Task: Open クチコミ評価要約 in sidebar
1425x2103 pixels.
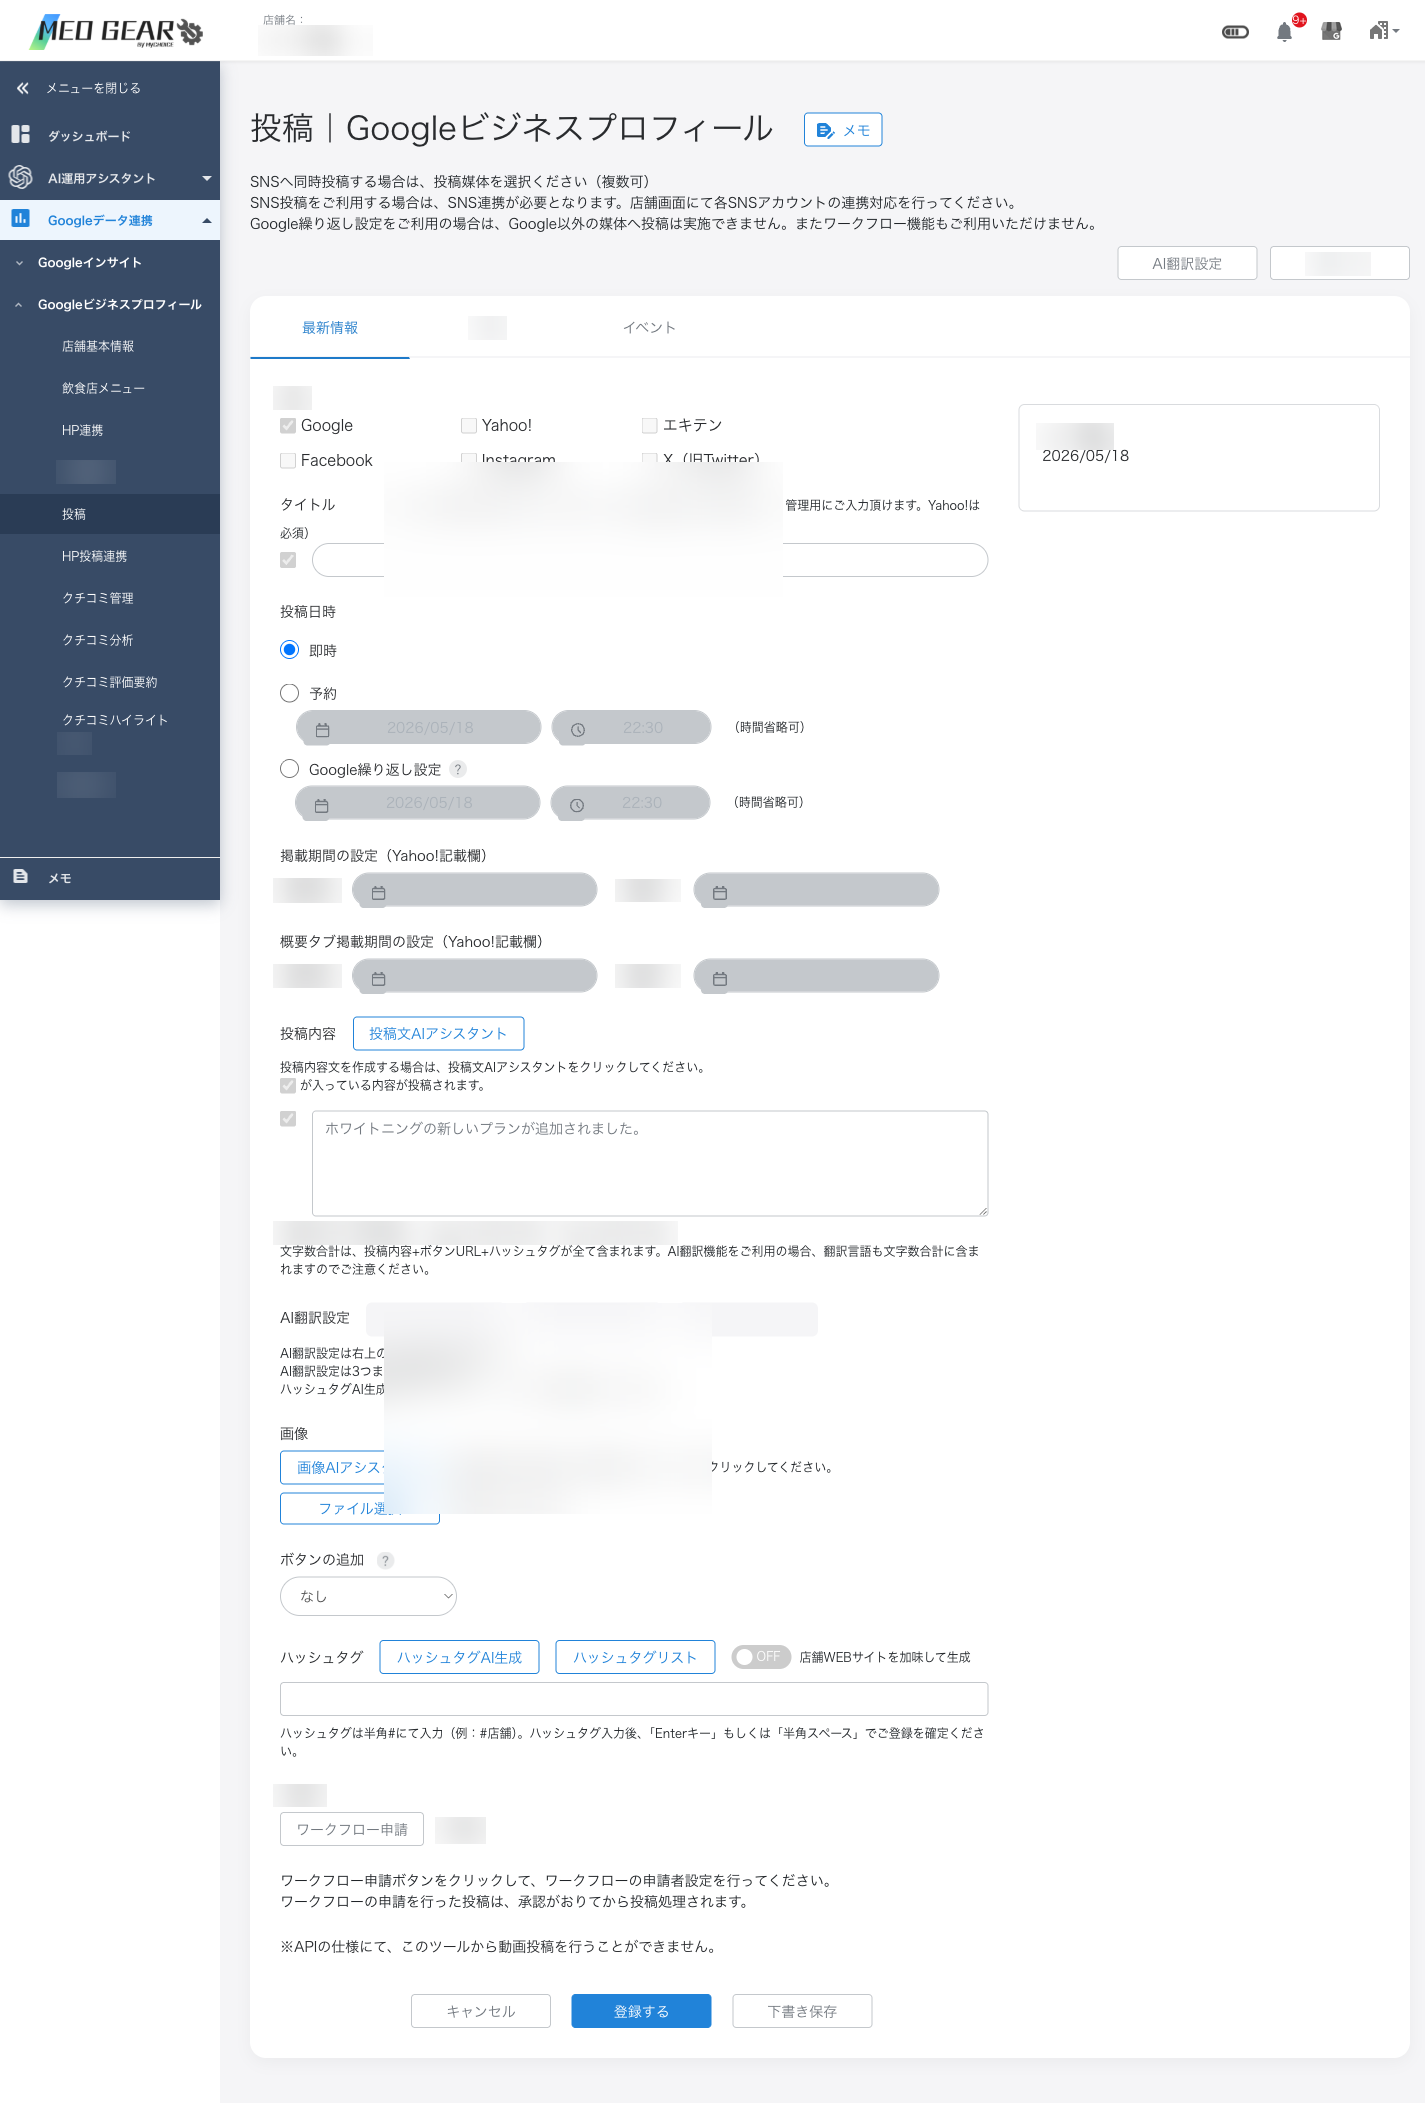Action: pos(110,682)
